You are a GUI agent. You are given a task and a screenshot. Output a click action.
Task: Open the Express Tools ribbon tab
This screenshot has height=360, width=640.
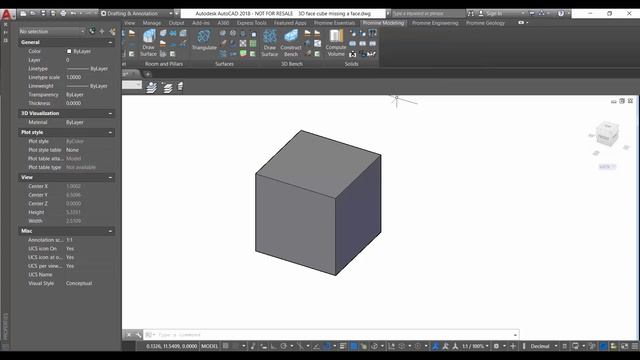(x=251, y=23)
